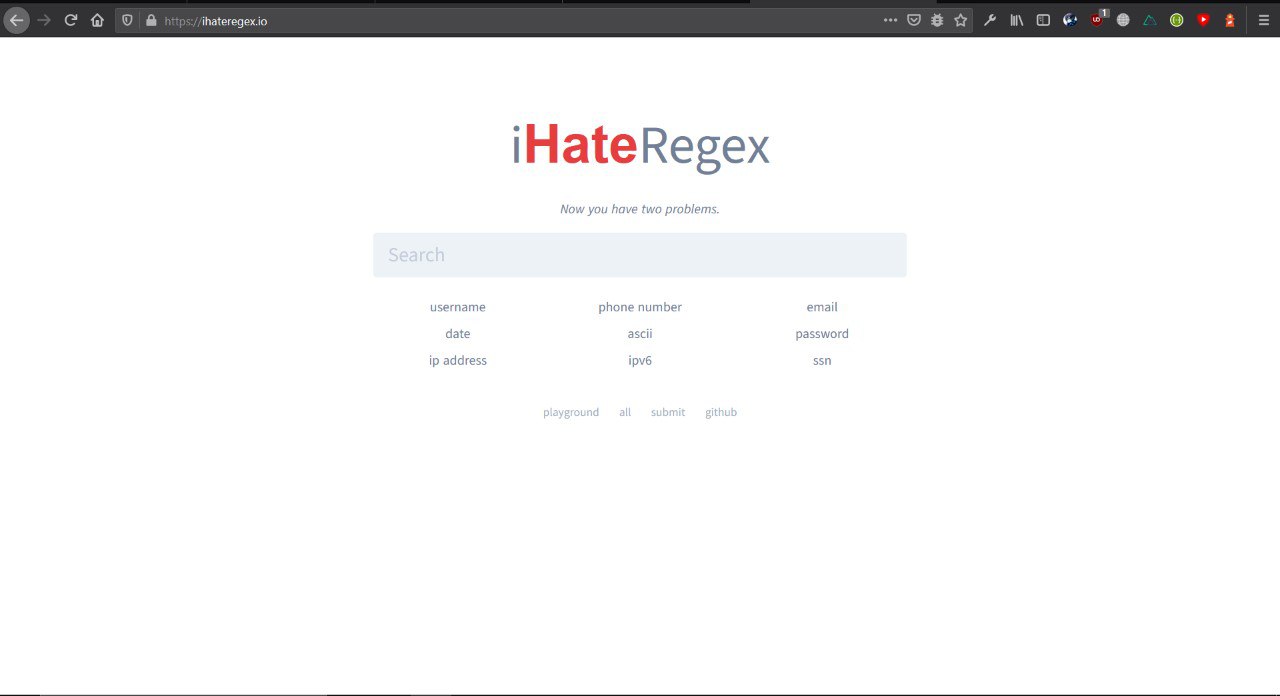Viewport: 1280px width, 696px height.
Task: Open the ip address regex
Action: point(458,361)
